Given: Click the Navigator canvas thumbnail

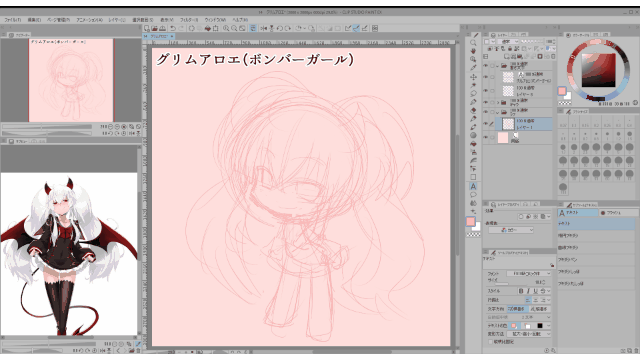Looking at the screenshot, I should point(71,80).
